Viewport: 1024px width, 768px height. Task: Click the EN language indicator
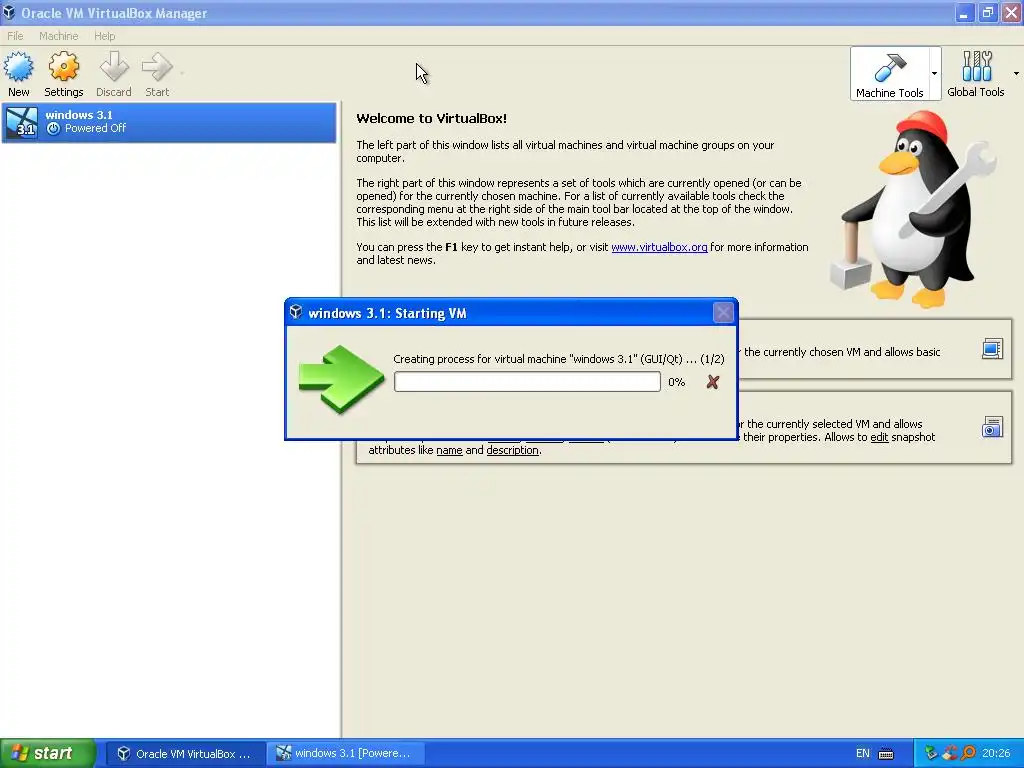tap(863, 754)
